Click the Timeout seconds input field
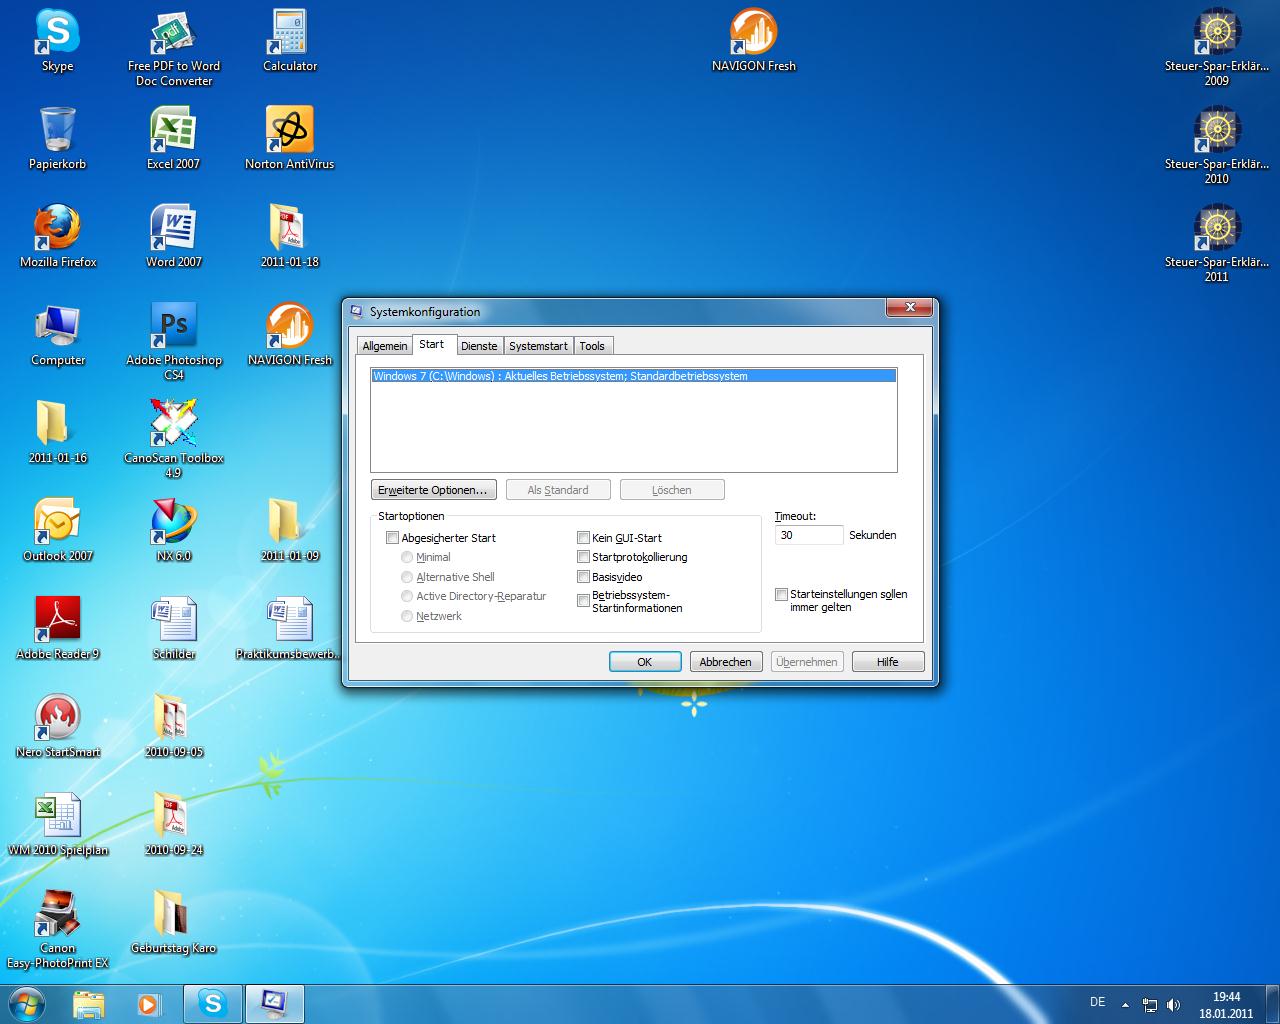Viewport: 1280px width, 1024px height. (809, 535)
